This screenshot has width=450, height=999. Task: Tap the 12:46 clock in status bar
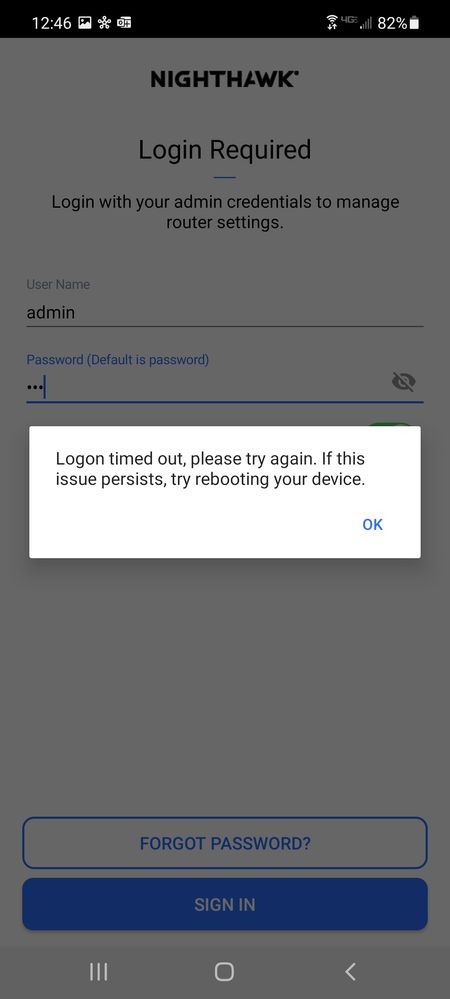pos(52,24)
